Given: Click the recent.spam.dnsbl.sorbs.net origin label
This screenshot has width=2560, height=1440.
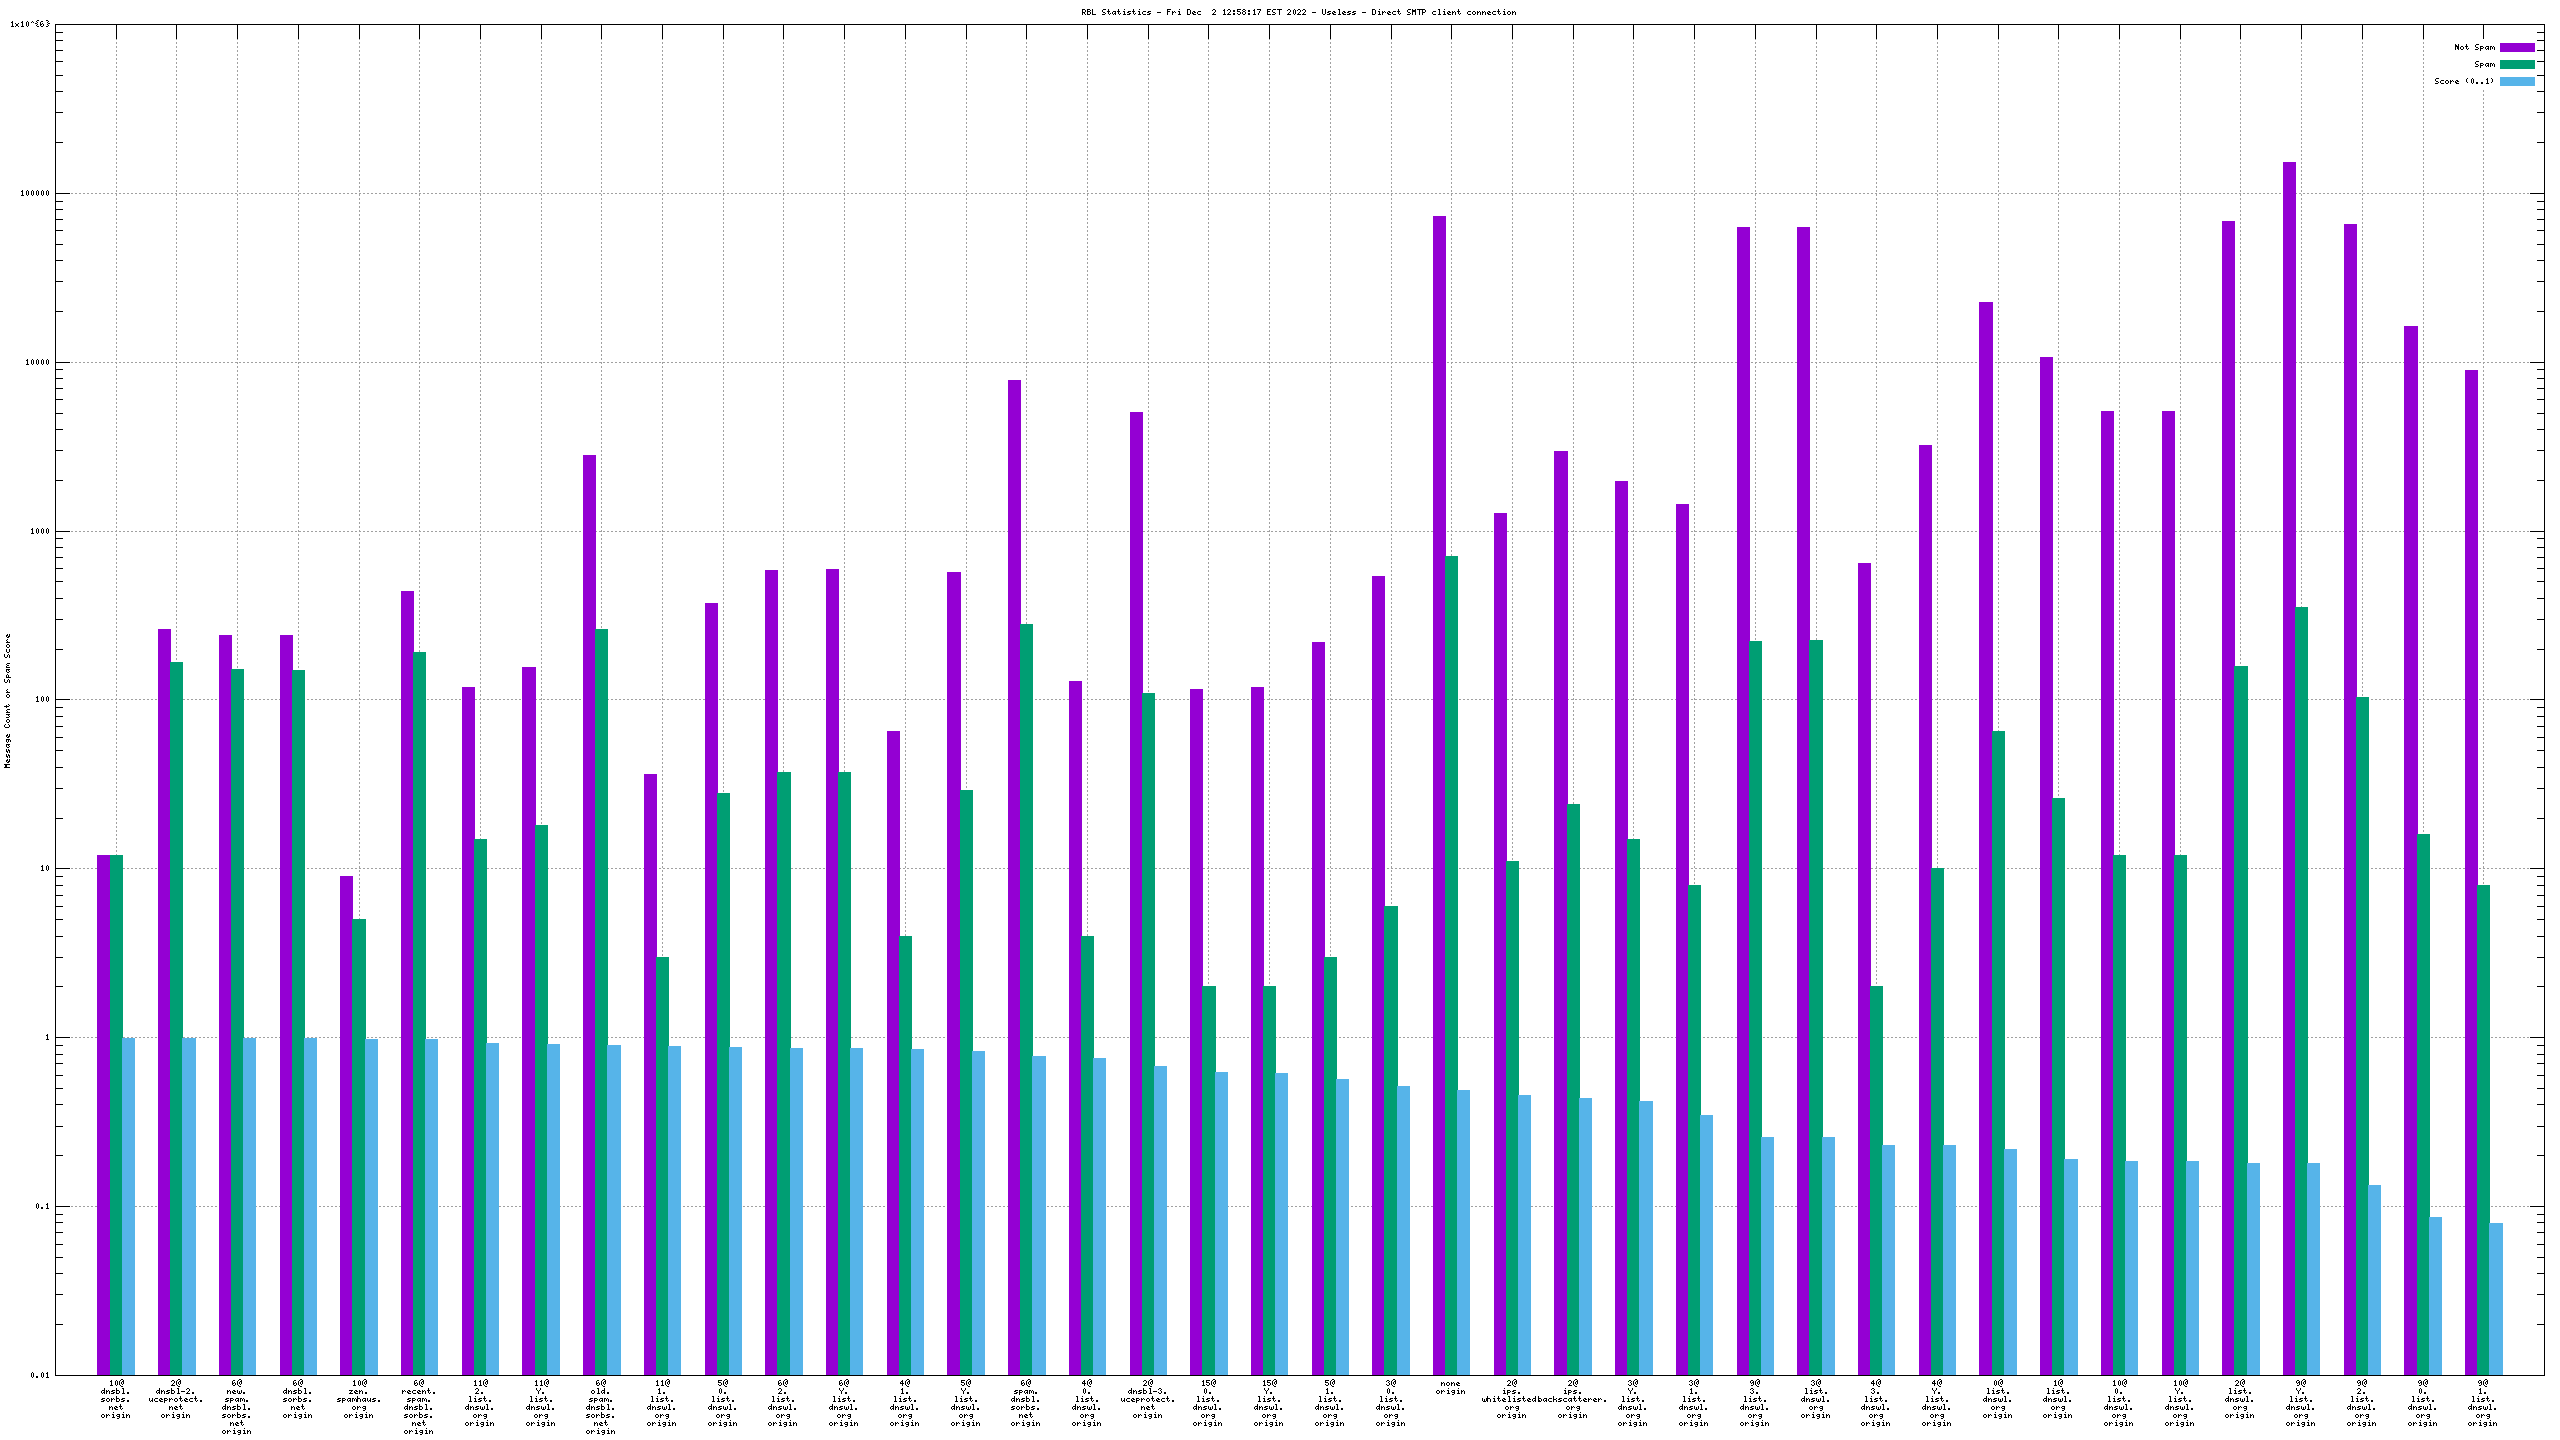Looking at the screenshot, I should [x=419, y=1407].
